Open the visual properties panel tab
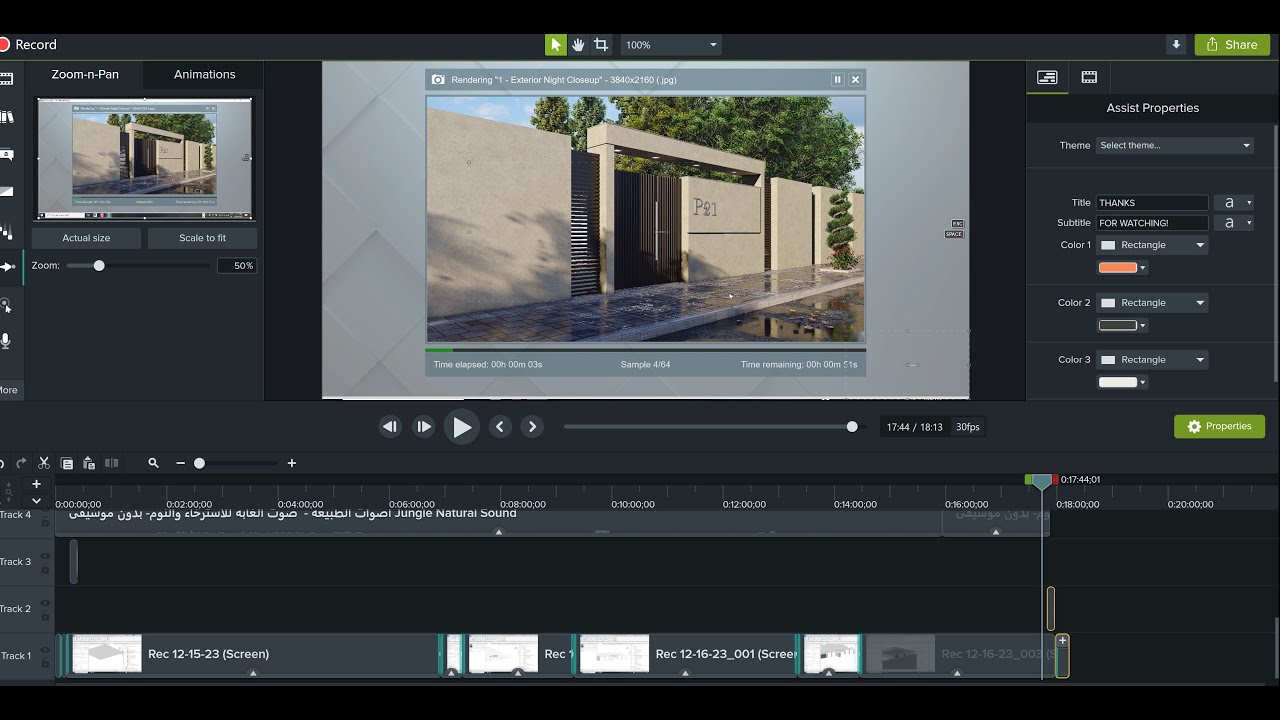Screen dimensions: 1280x720 (1047, 77)
